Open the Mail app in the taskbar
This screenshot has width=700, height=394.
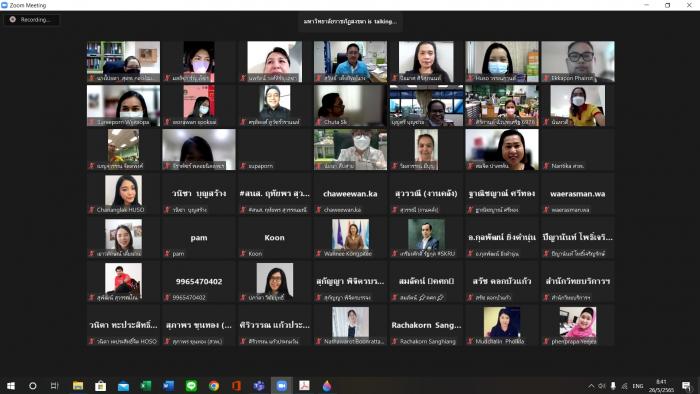tap(123, 386)
